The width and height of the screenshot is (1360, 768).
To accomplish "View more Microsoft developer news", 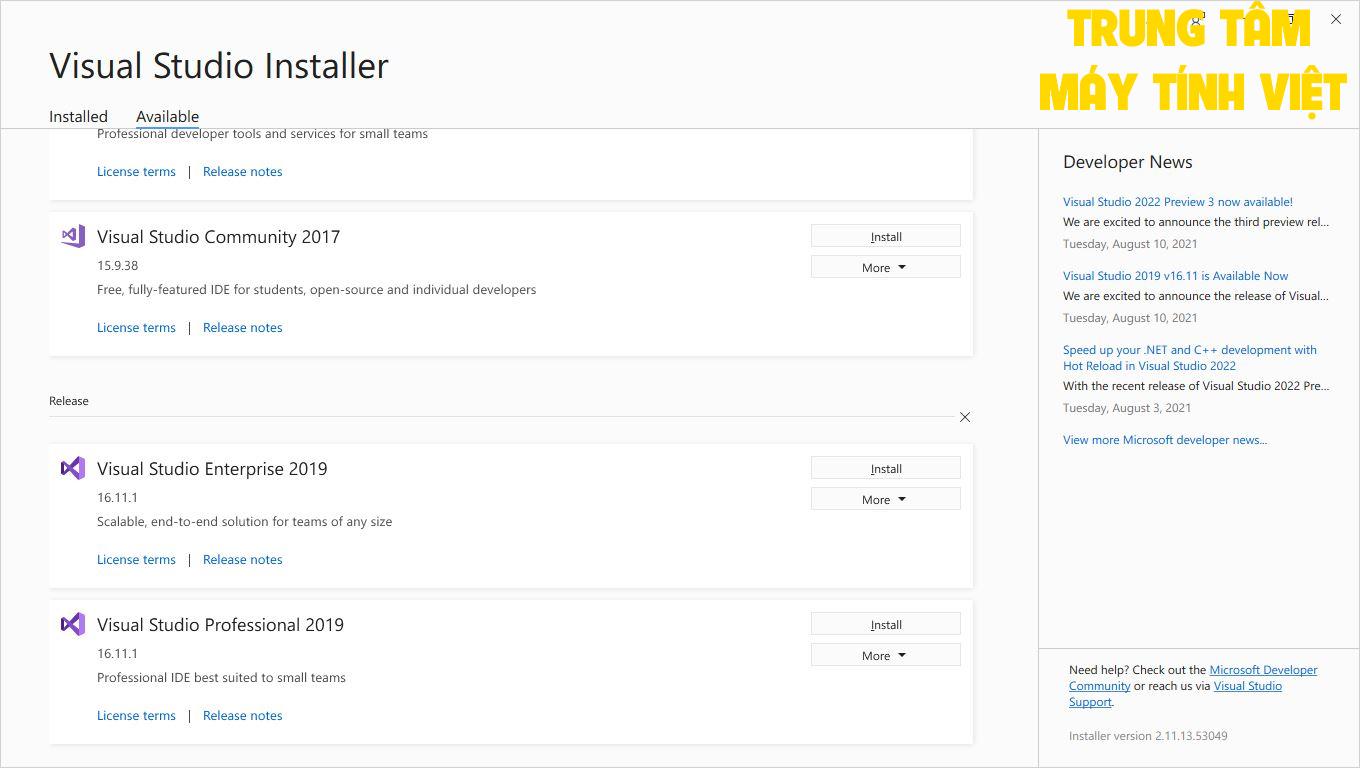I will pyautogui.click(x=1165, y=440).
